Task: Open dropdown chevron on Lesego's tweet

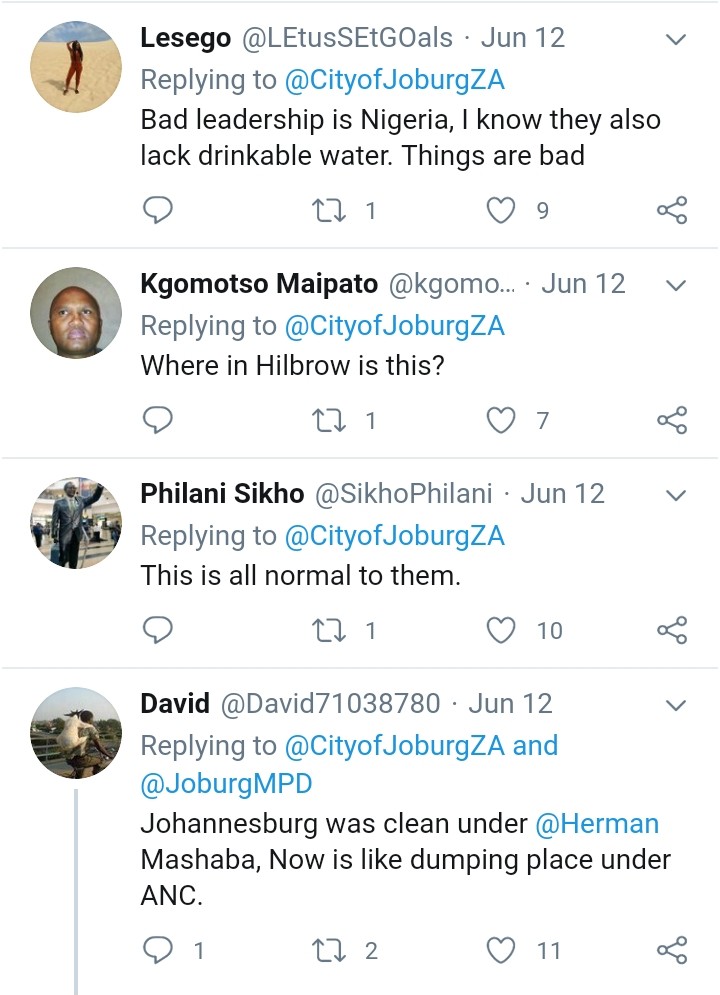Action: click(676, 40)
